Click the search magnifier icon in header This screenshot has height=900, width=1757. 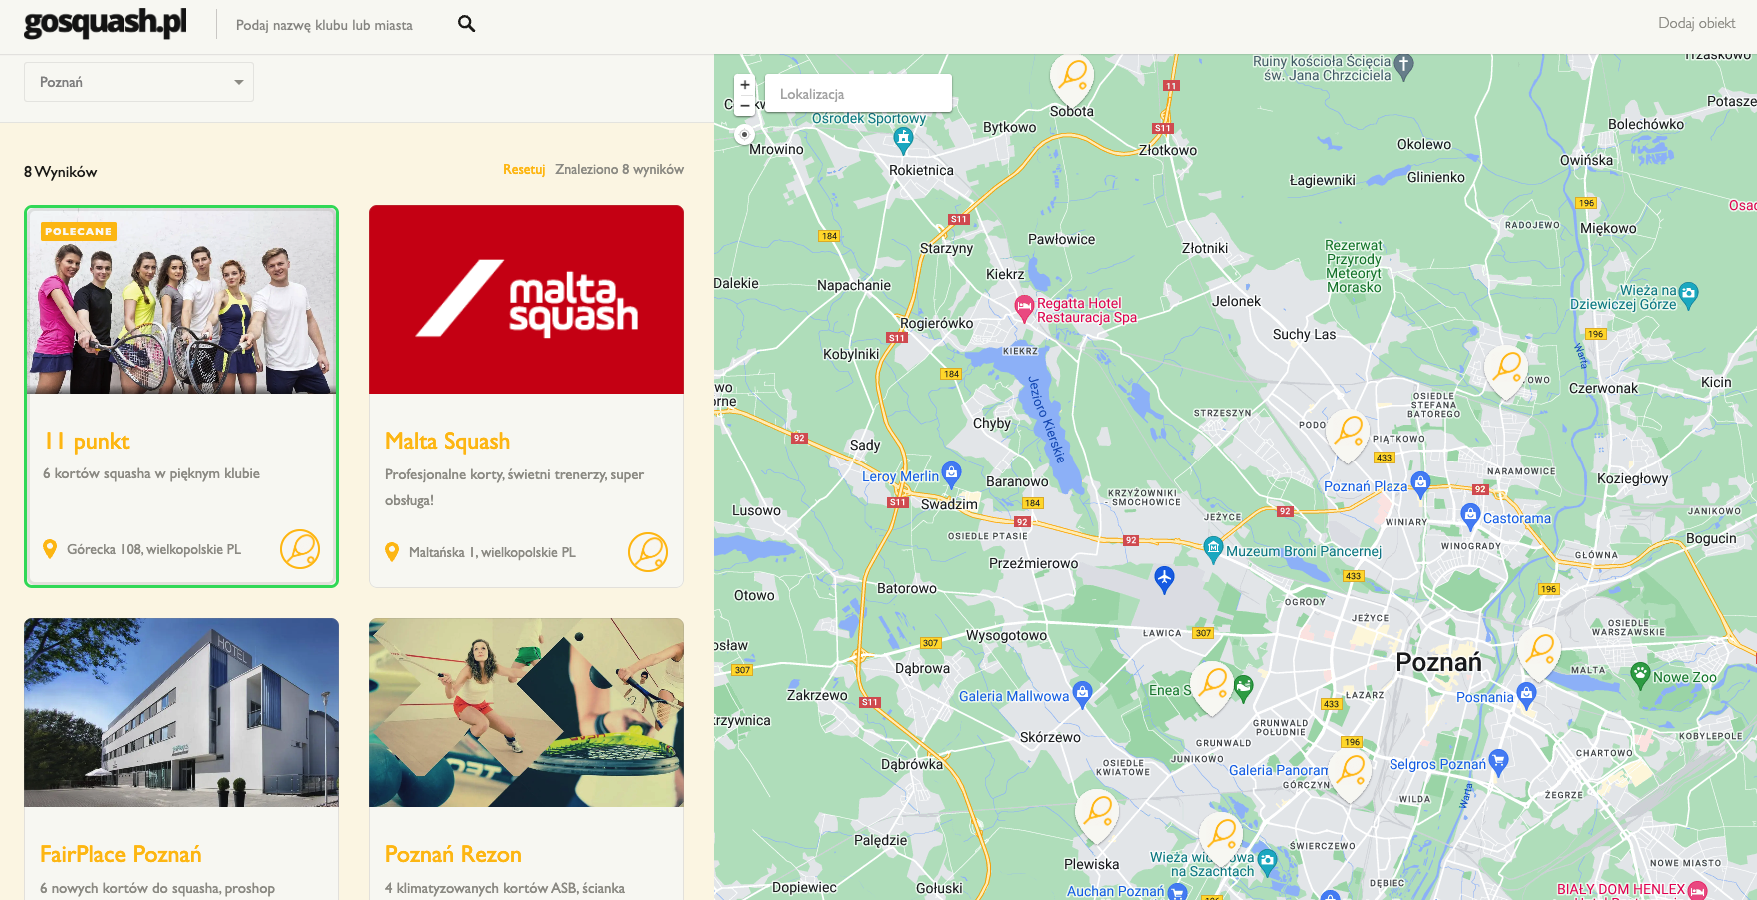click(x=466, y=24)
